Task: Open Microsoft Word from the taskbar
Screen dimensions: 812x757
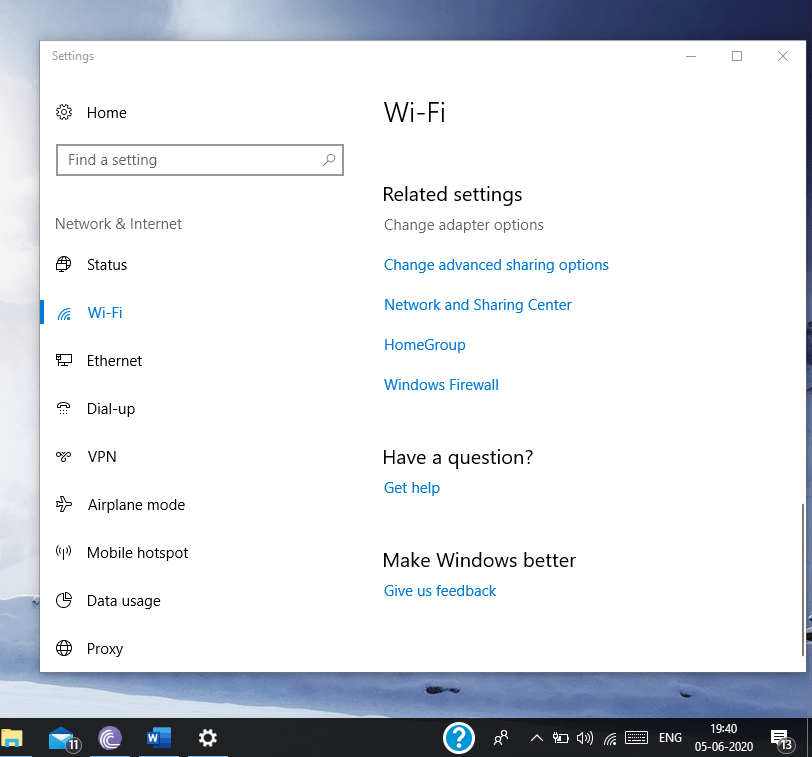Action: (x=158, y=738)
